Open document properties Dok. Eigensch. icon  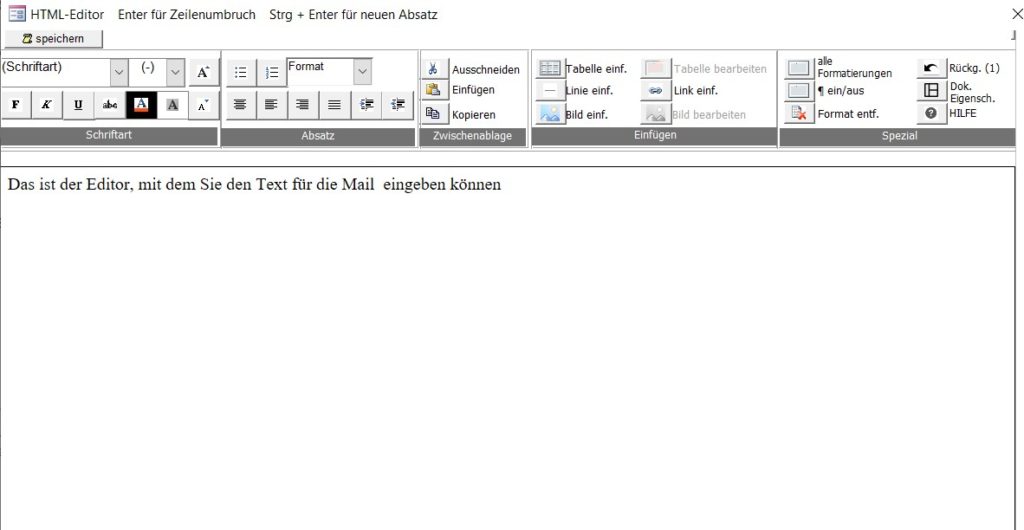930,91
